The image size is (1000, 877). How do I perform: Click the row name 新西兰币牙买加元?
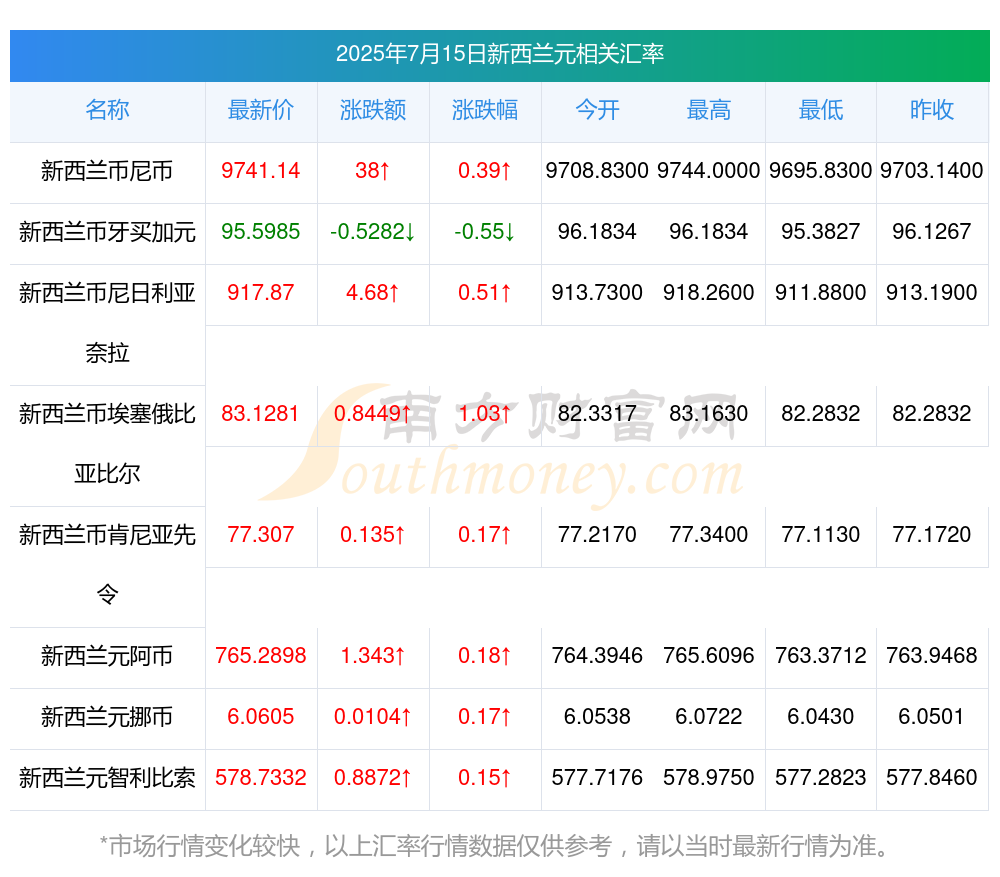click(x=107, y=232)
